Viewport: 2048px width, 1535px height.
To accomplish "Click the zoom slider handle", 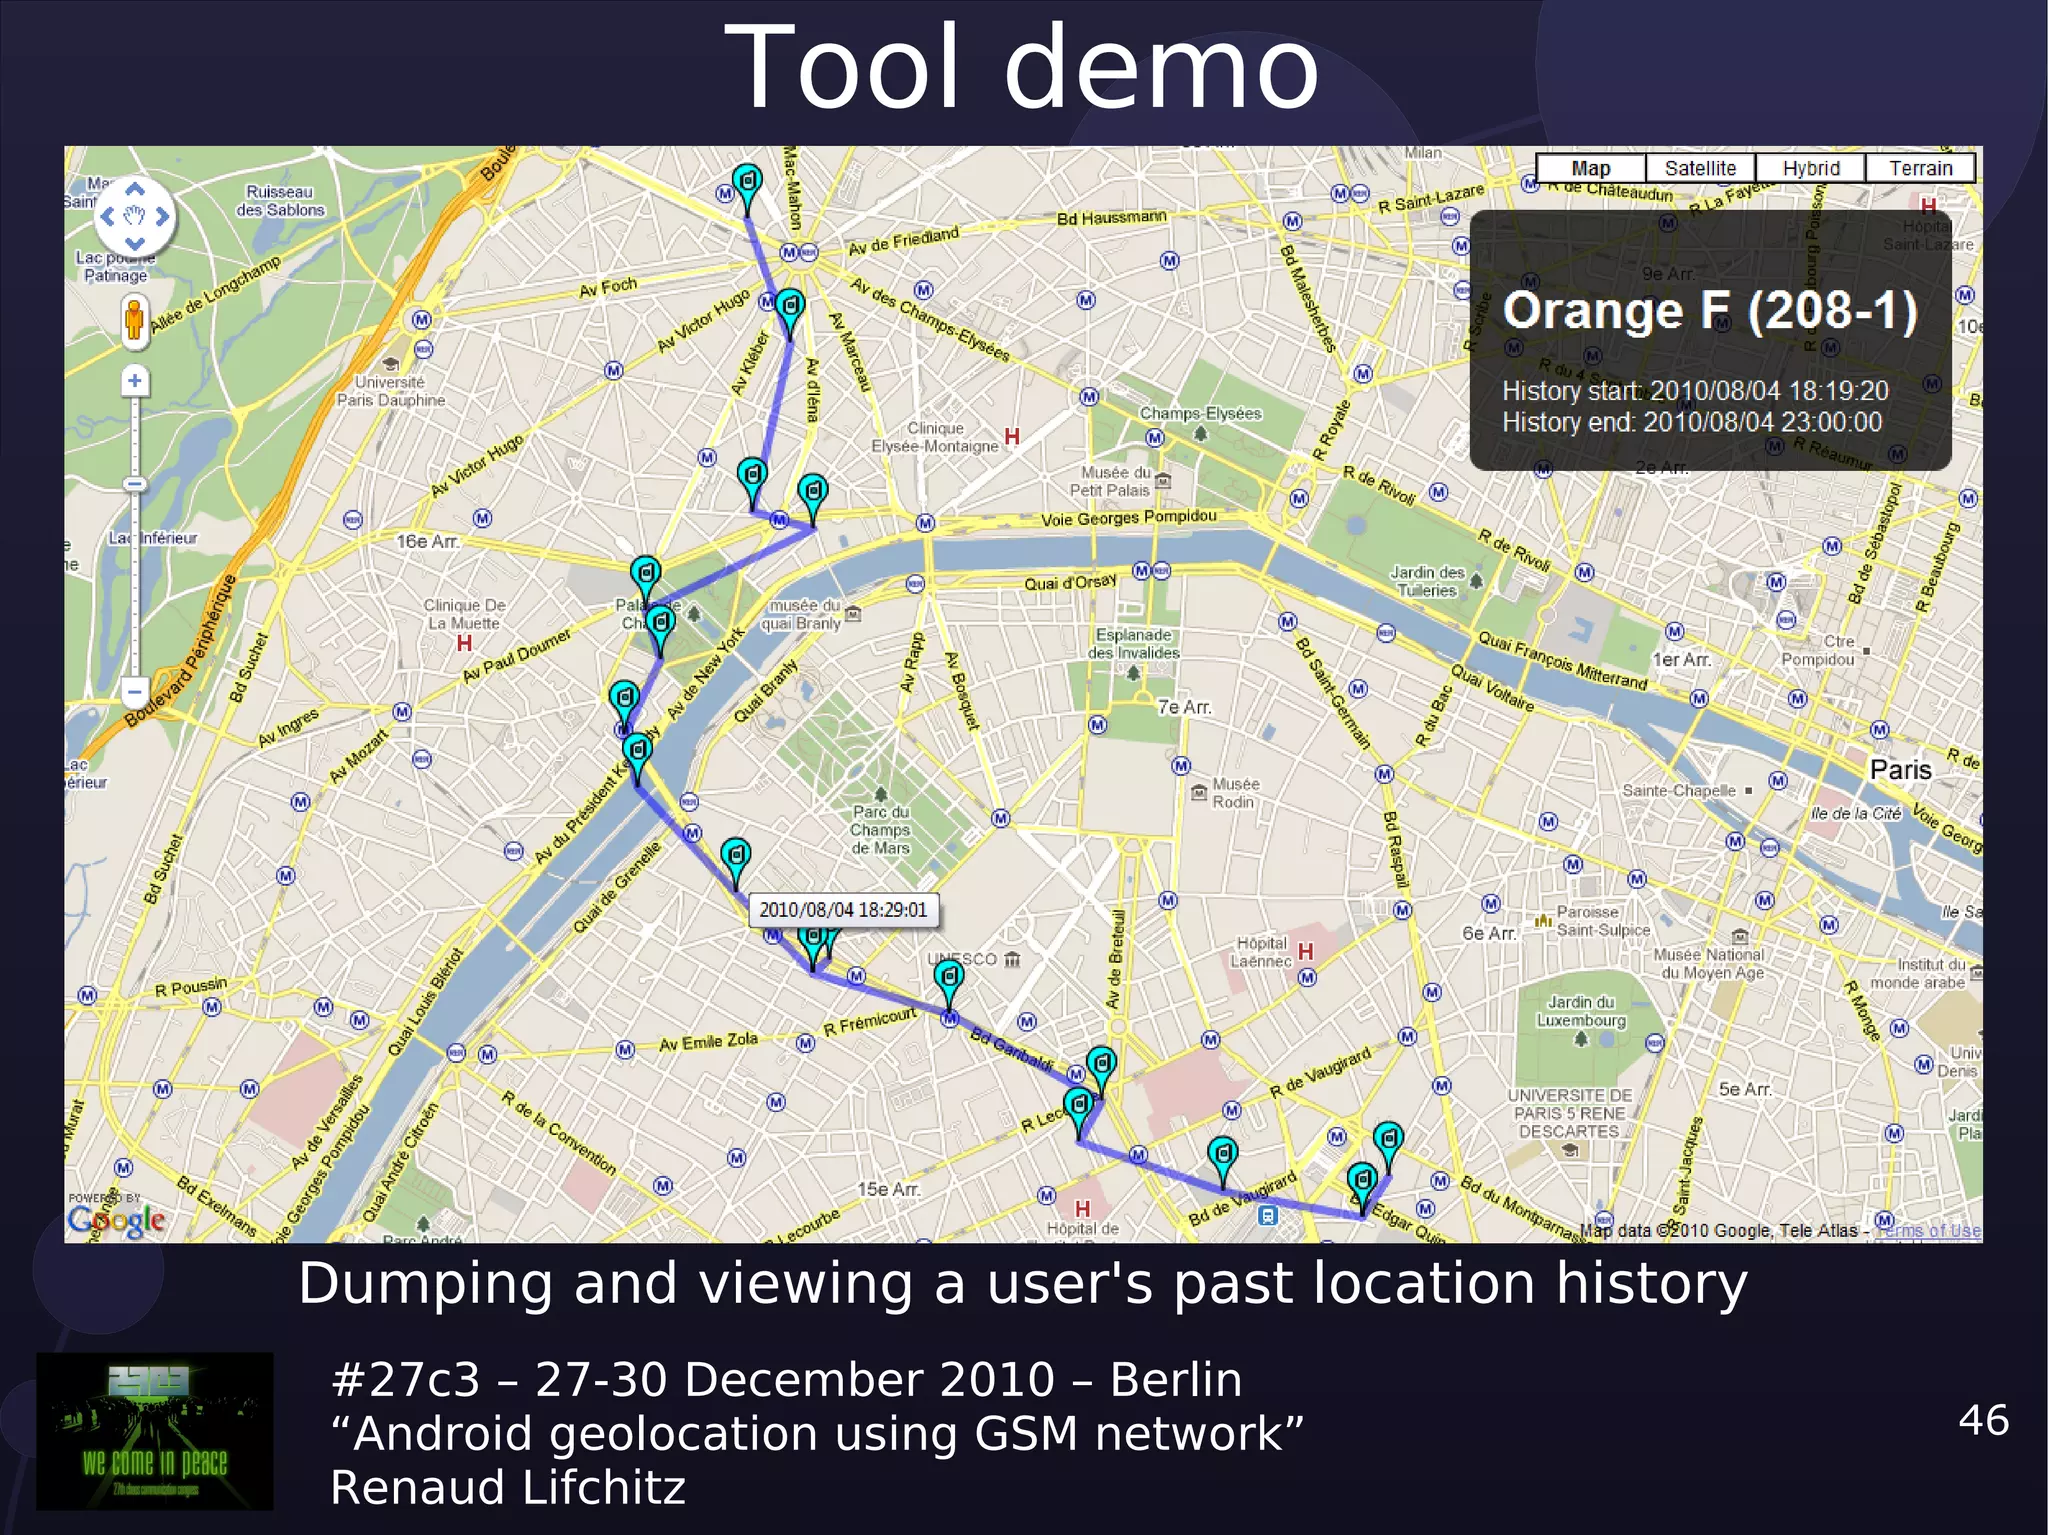I will [135, 484].
